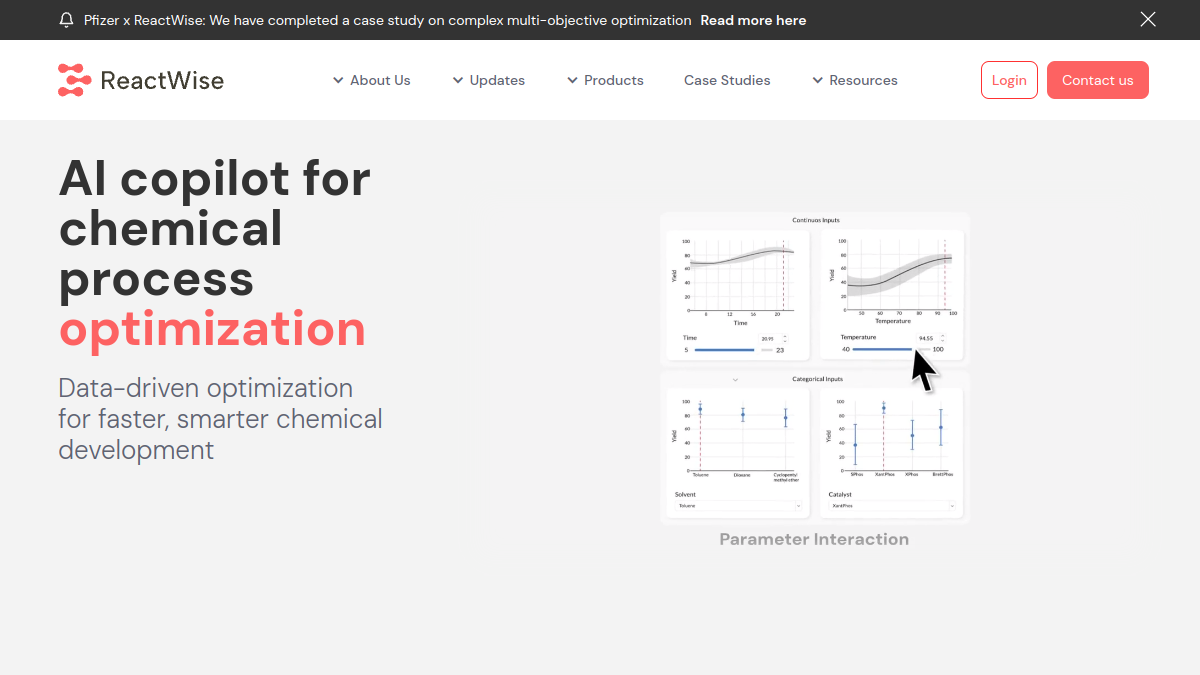Show the Resources dropdown

tap(855, 80)
